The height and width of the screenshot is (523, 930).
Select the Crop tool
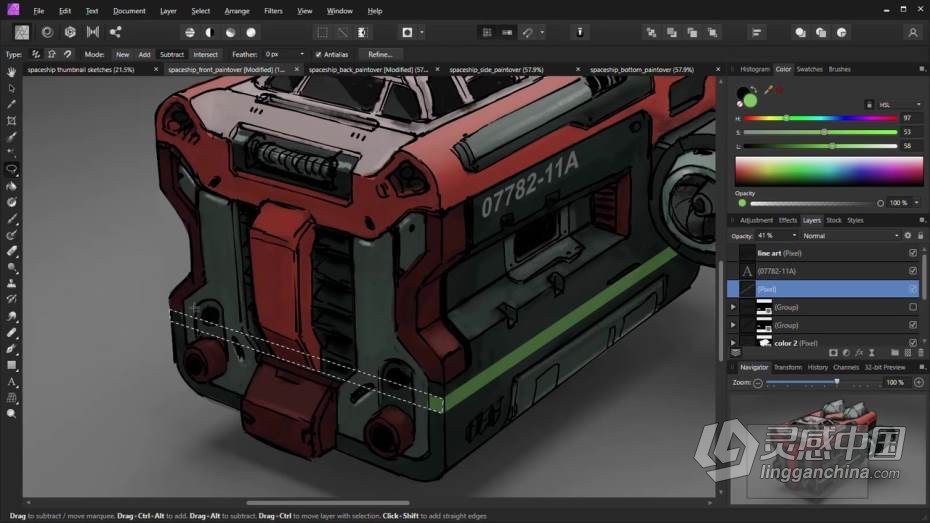pos(11,121)
